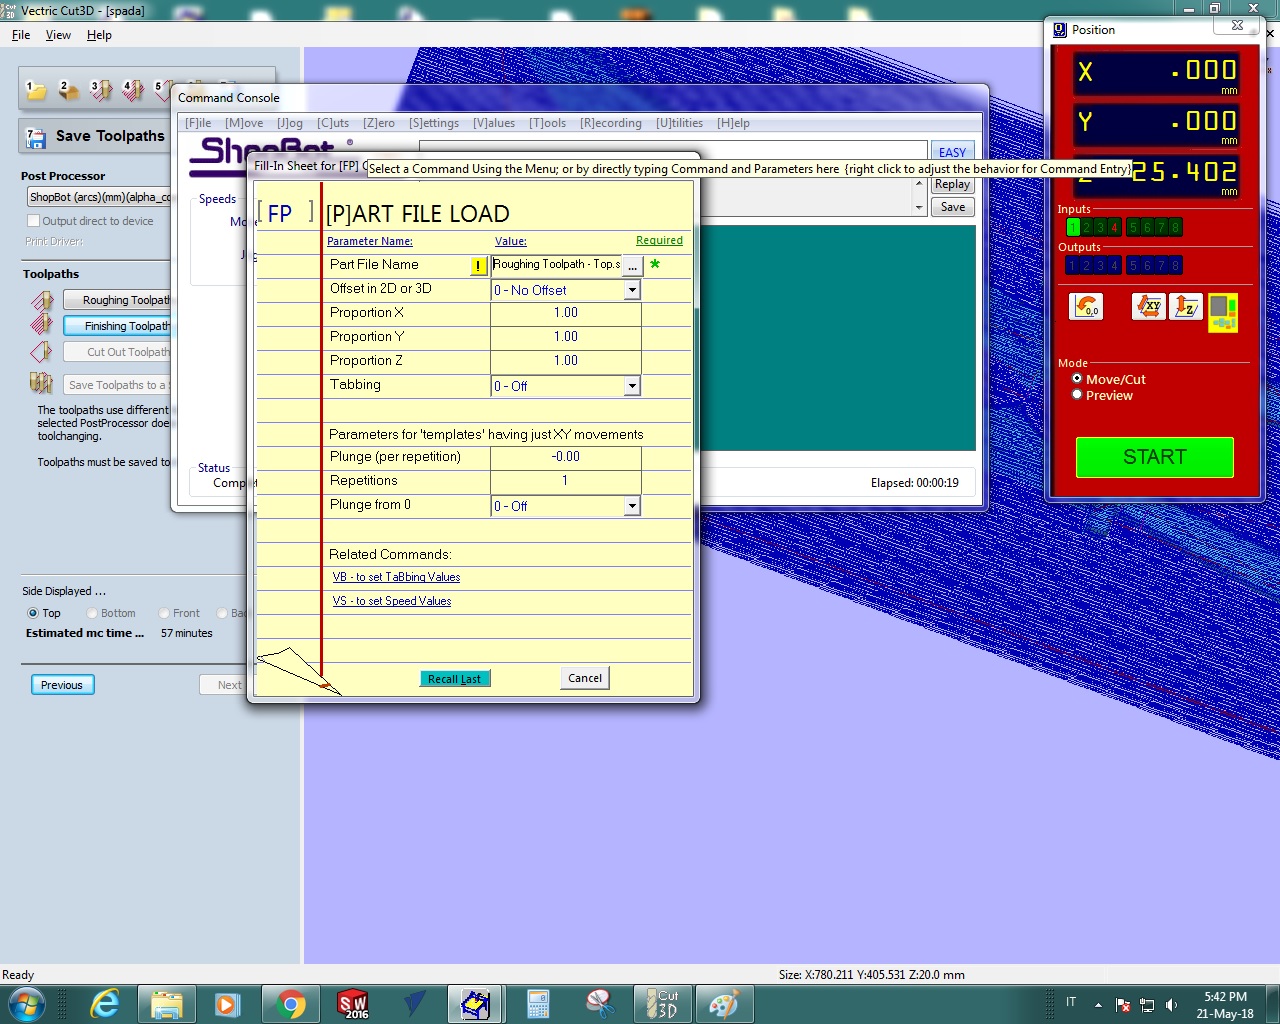
Task: Open Paint from the taskbar
Action: (724, 1004)
